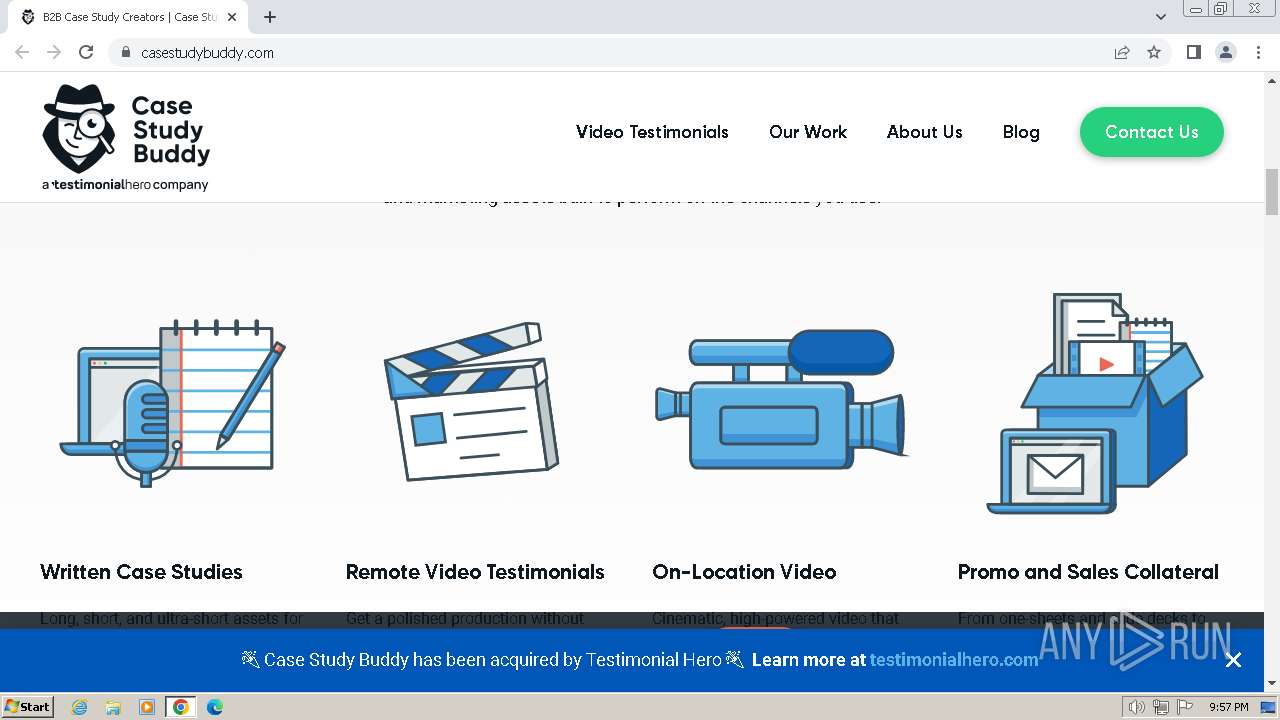Image resolution: width=1280 pixels, height=720 pixels.
Task: Close the B2B Case Study Creators tab
Action: [x=232, y=17]
